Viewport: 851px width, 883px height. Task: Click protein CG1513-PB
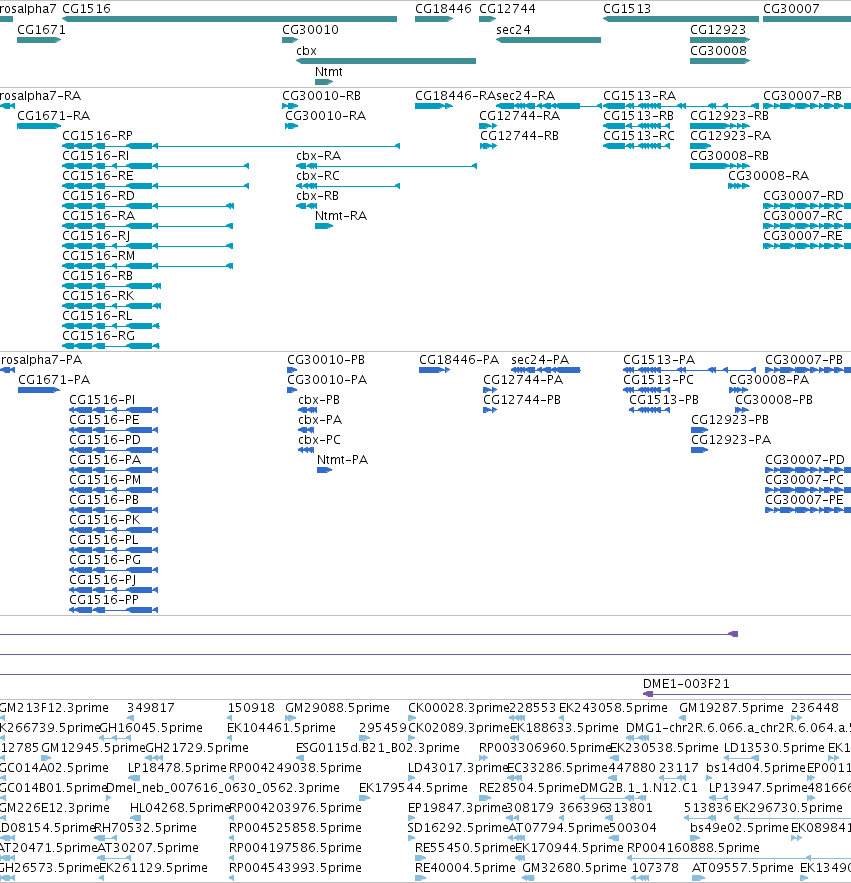[664, 400]
